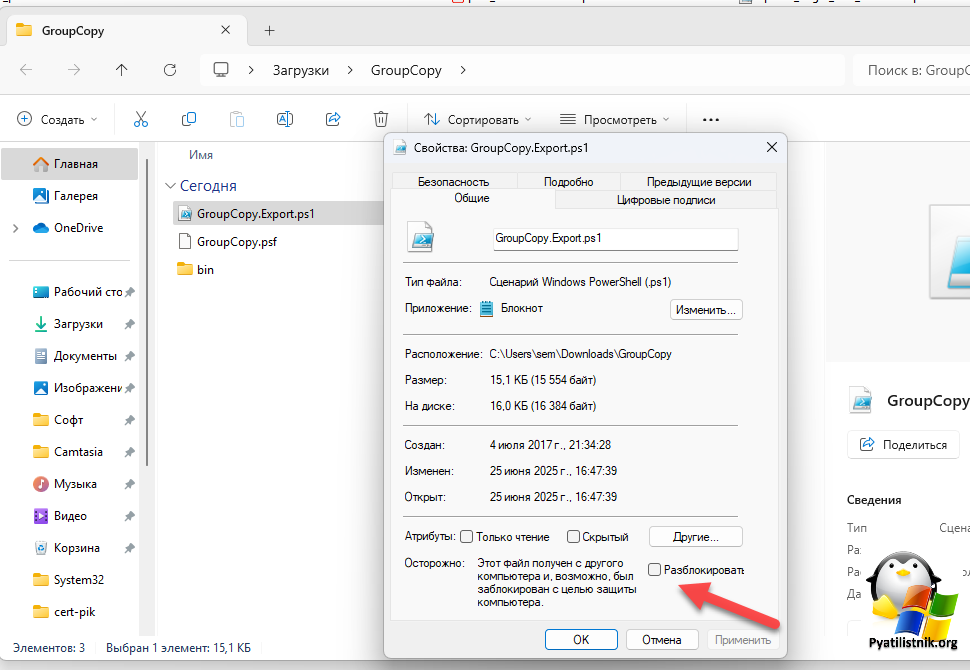This screenshot has width=970, height=670.
Task: Close the GroupCopy Explorer tab
Action: click(x=226, y=30)
